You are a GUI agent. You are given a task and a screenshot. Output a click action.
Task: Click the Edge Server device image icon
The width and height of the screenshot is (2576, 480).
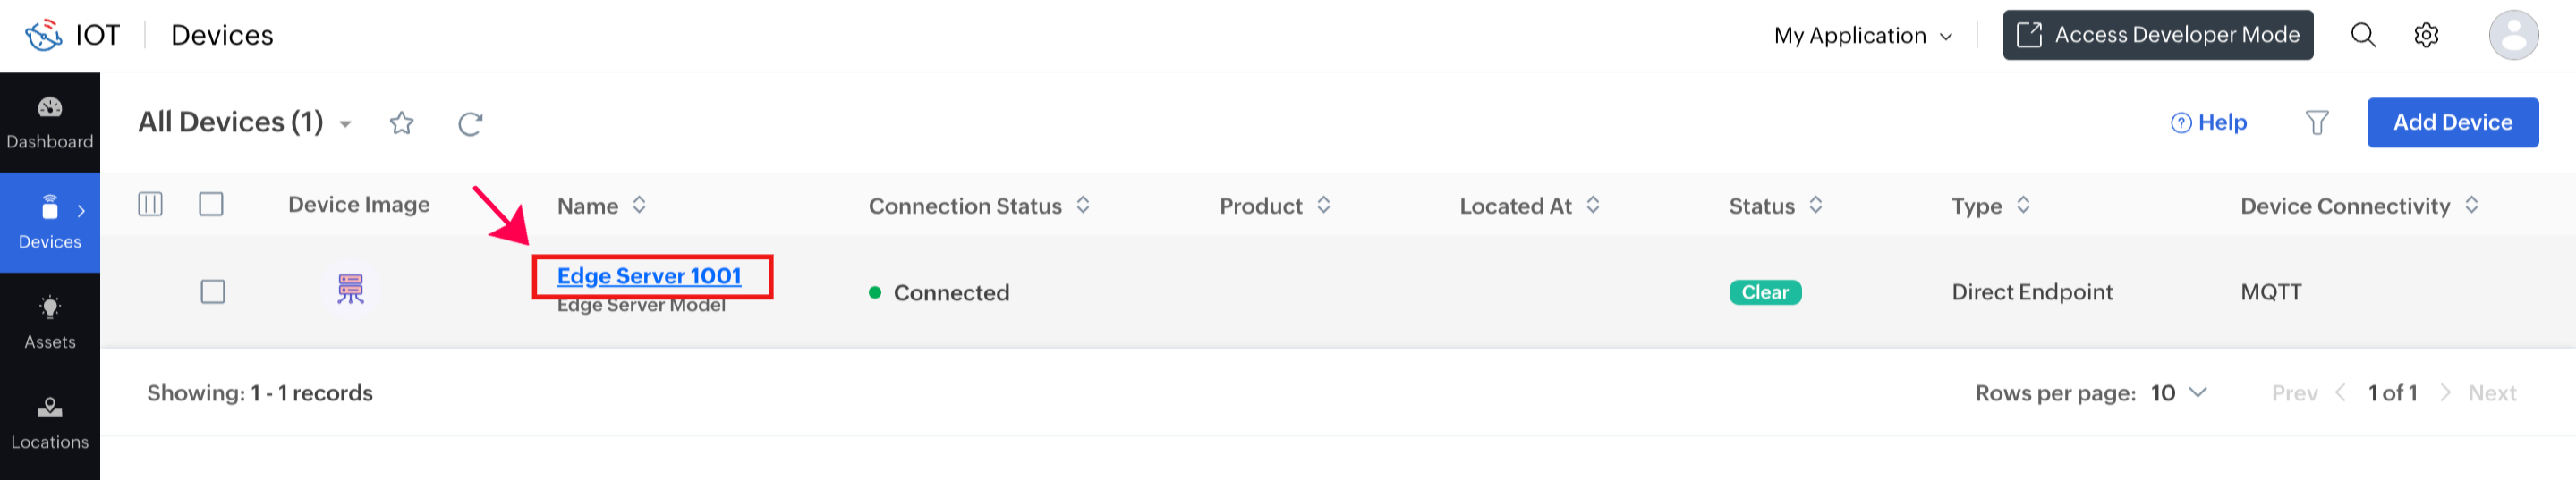[351, 289]
